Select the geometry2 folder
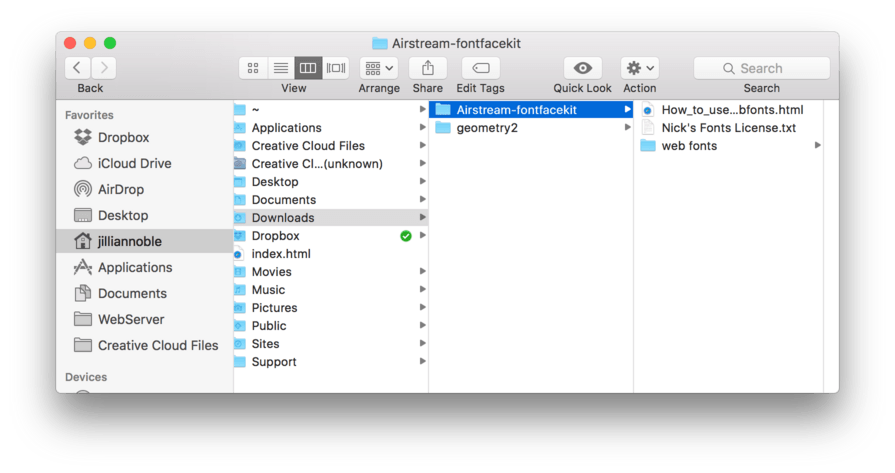This screenshot has width=895, height=473. (x=531, y=128)
